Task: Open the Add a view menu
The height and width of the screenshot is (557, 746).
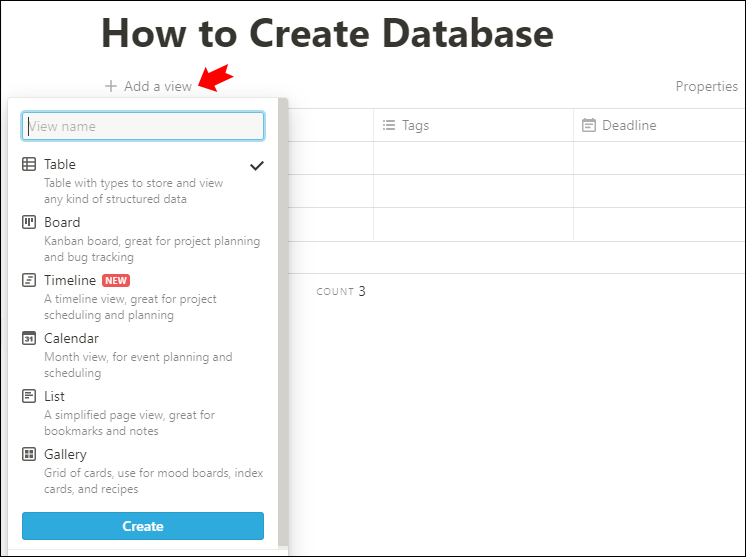Action: pyautogui.click(x=148, y=86)
